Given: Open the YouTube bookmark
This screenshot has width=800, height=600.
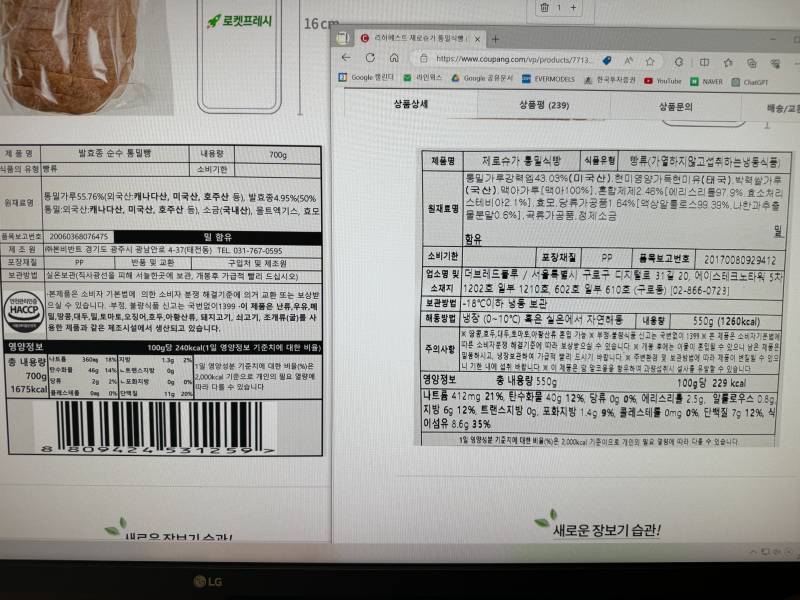Looking at the screenshot, I should (x=663, y=81).
